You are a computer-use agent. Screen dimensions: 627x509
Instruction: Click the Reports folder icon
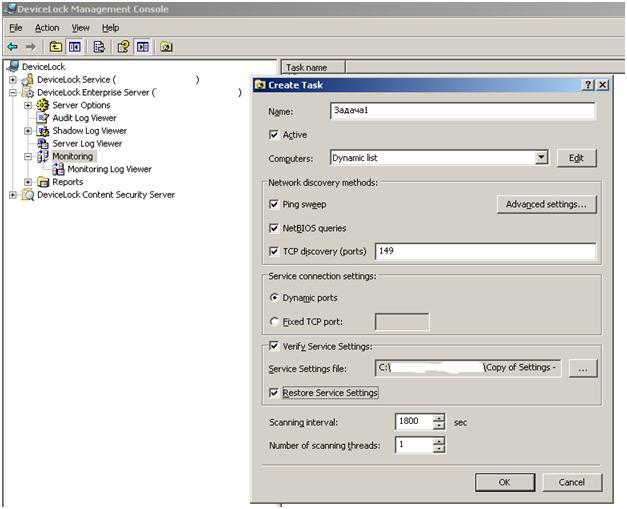(x=43, y=182)
